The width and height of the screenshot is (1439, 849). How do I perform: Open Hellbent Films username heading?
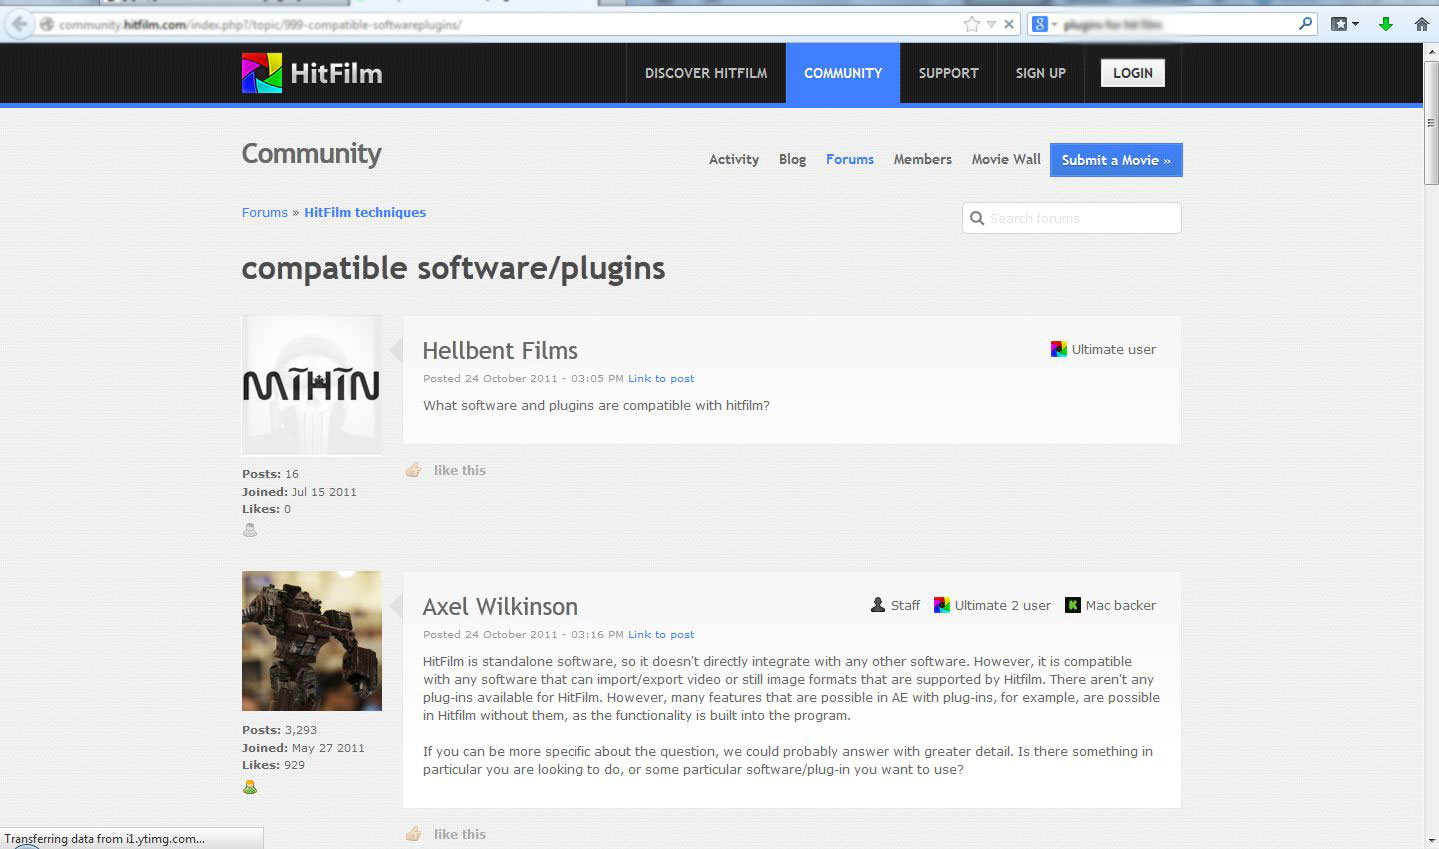(x=500, y=351)
